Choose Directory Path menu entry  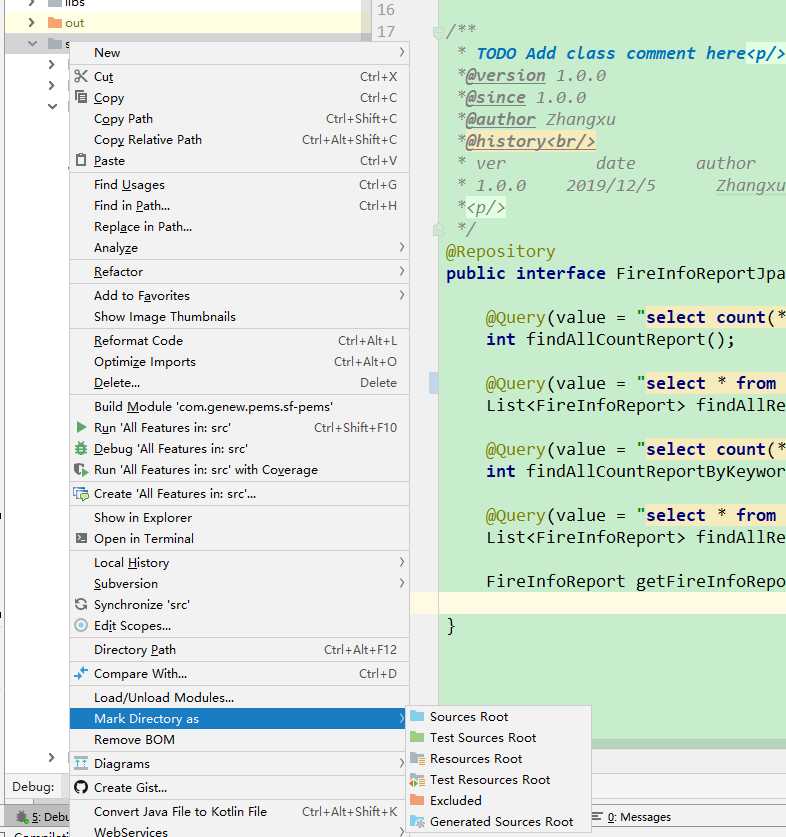(239, 649)
